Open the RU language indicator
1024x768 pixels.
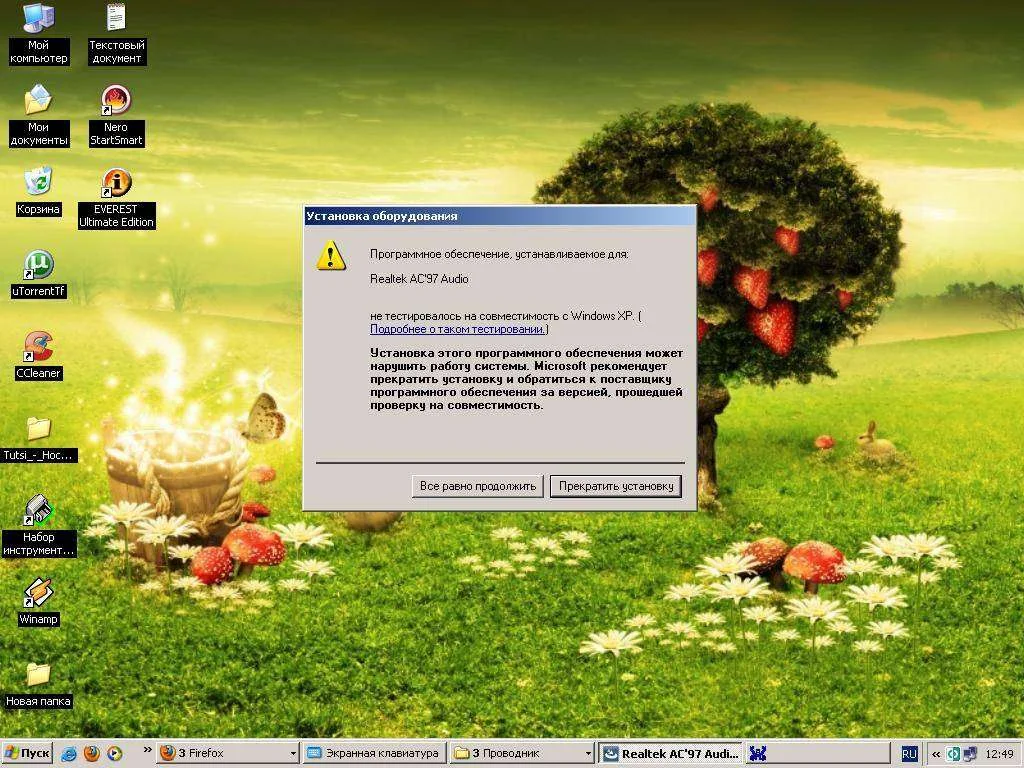point(909,754)
